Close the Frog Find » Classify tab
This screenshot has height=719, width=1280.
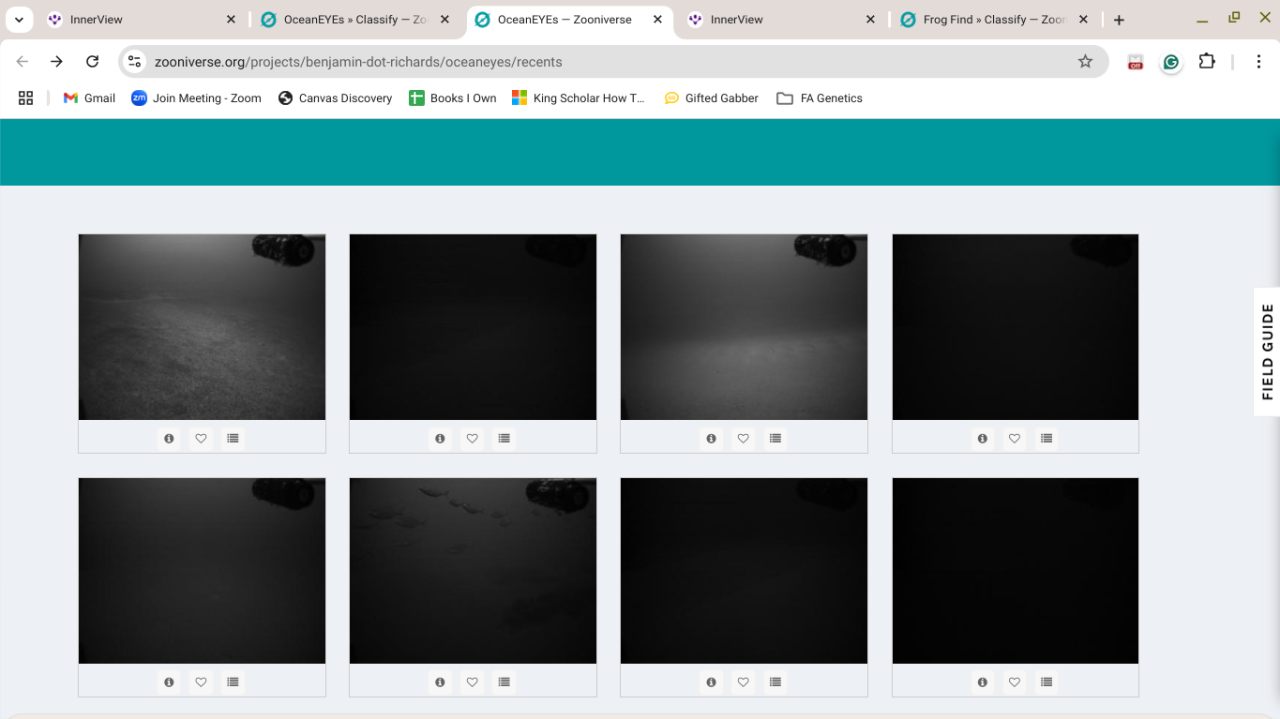(1084, 20)
